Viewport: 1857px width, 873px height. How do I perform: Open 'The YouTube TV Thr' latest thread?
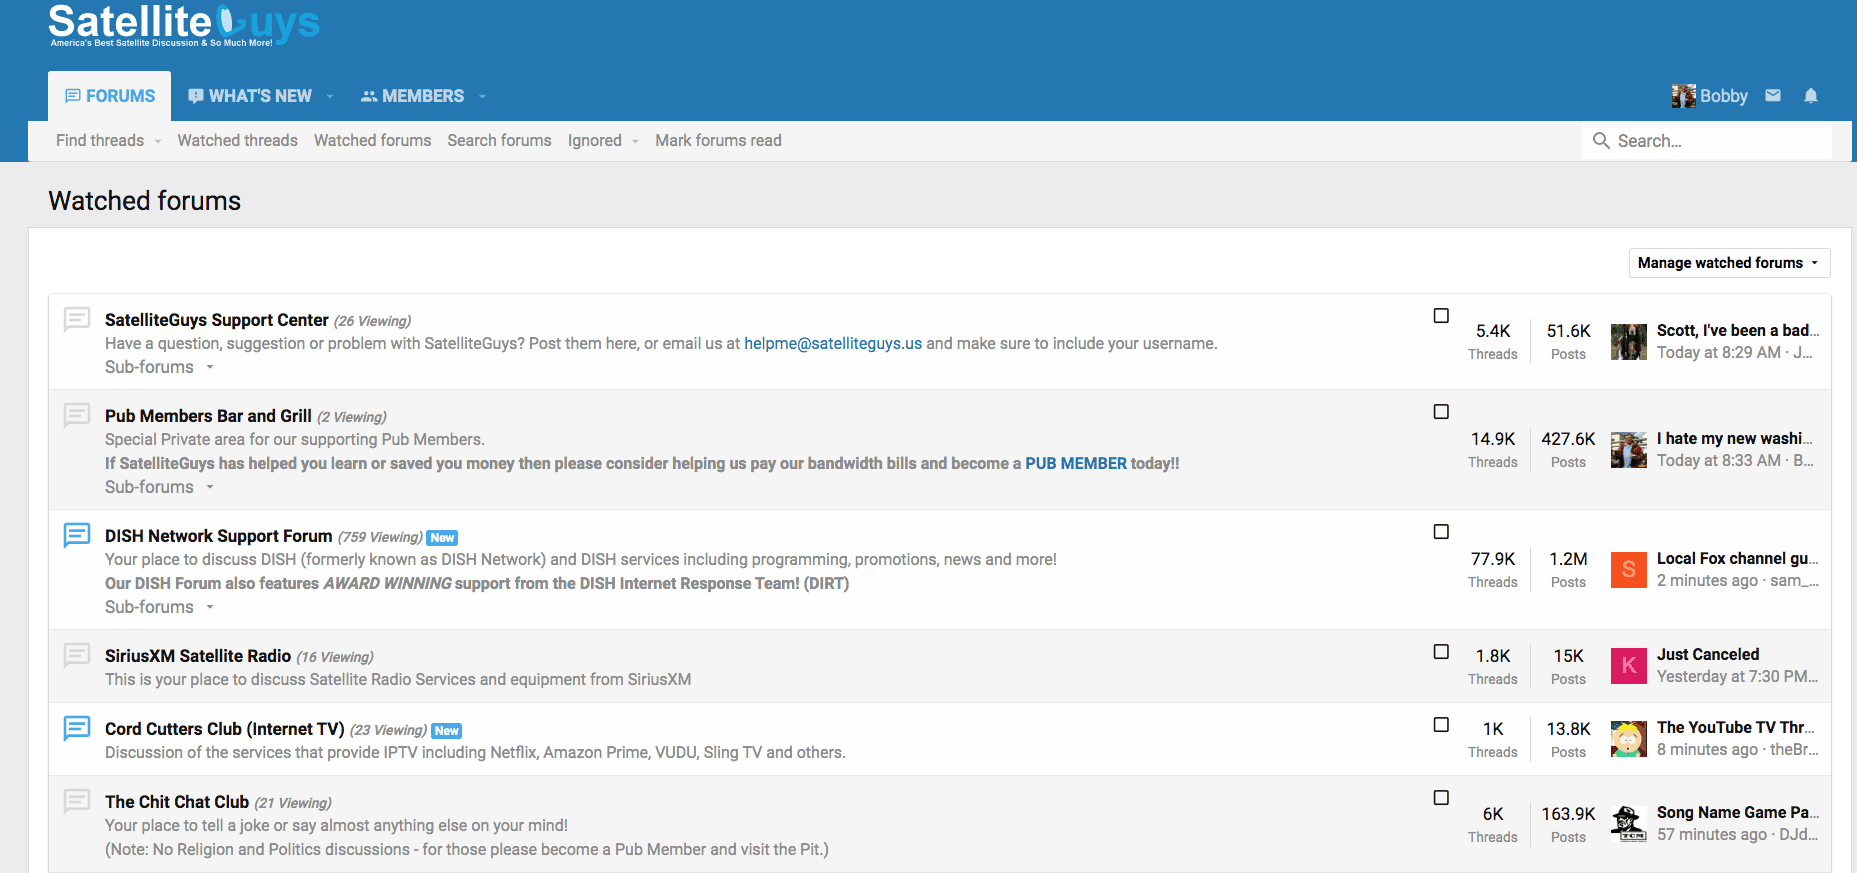click(1735, 728)
